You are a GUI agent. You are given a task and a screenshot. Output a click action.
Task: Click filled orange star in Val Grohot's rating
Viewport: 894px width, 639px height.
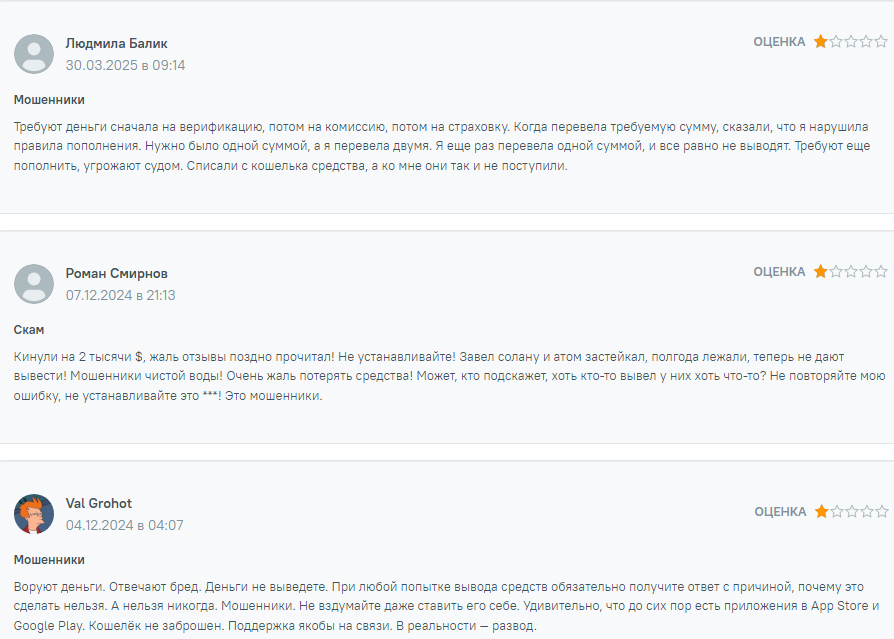click(822, 512)
